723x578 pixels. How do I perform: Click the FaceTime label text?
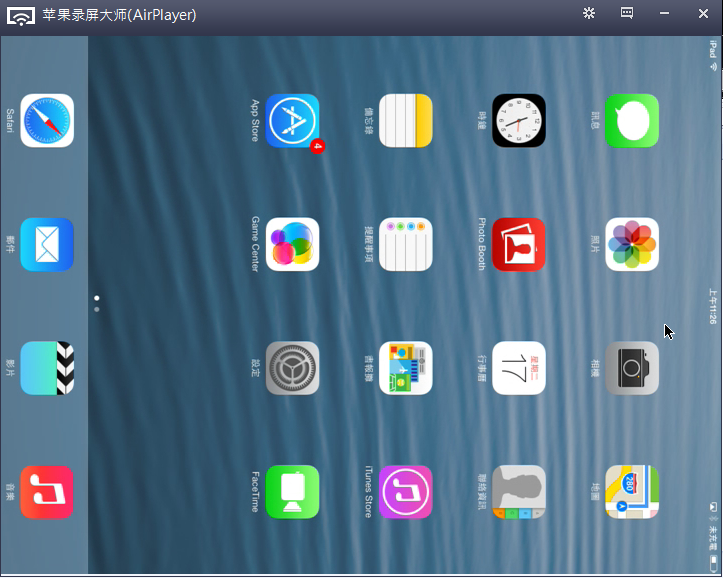click(x=255, y=492)
